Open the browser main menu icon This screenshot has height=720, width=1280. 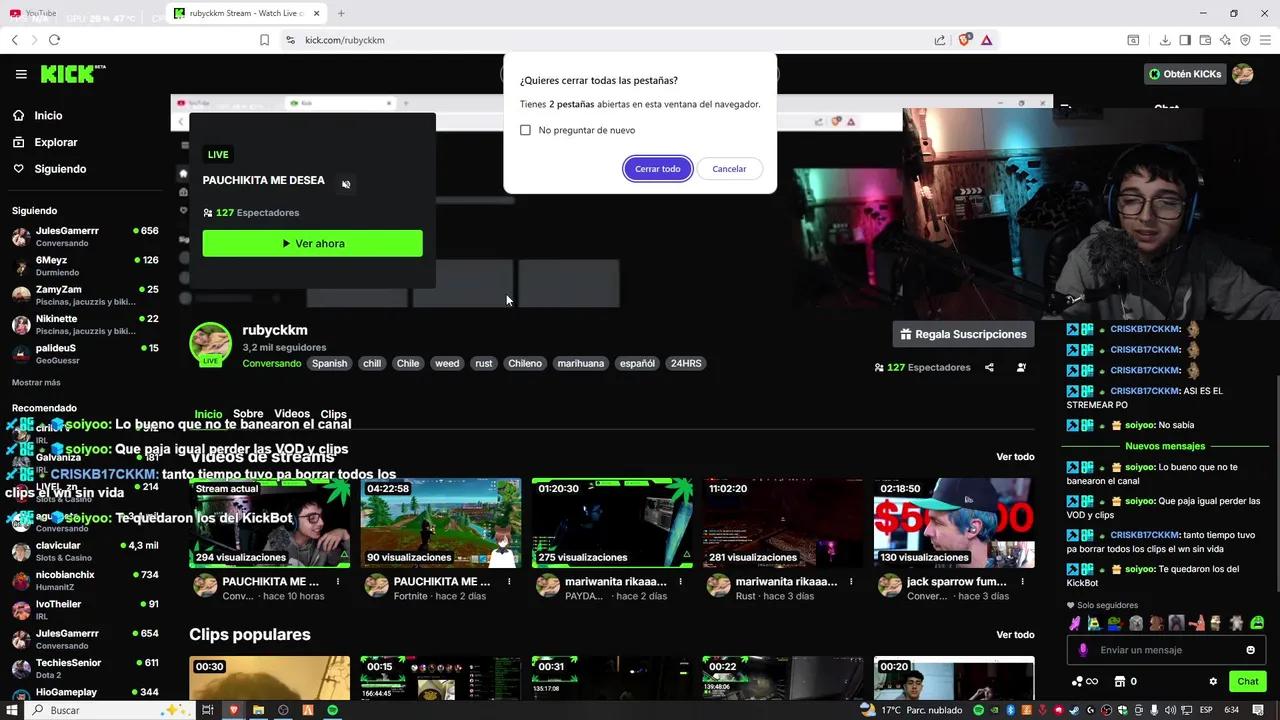coord(1265,40)
